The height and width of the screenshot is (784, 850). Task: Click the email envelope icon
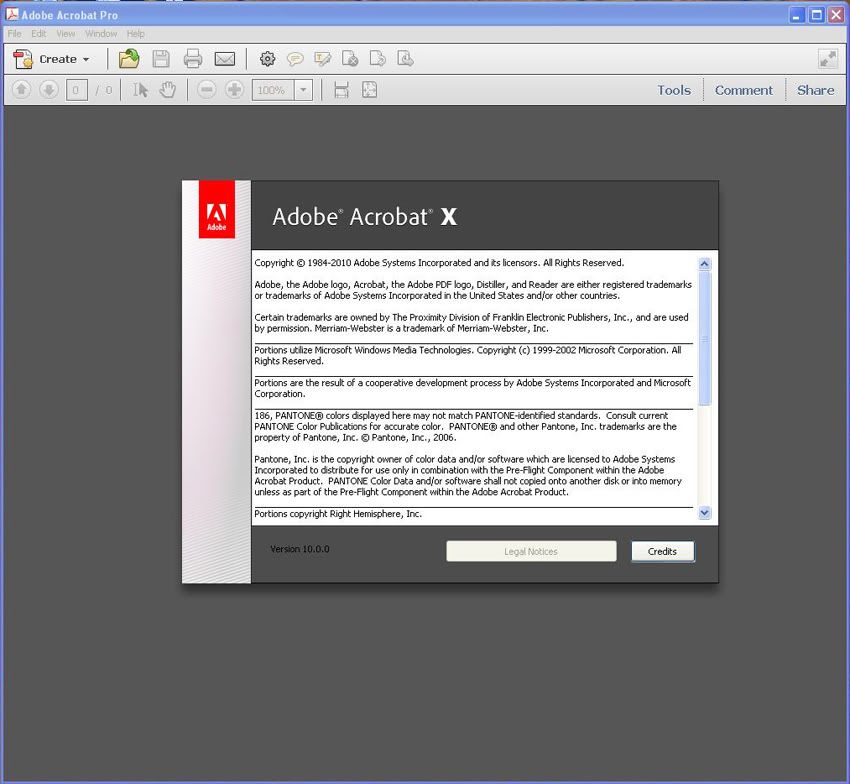tap(224, 59)
